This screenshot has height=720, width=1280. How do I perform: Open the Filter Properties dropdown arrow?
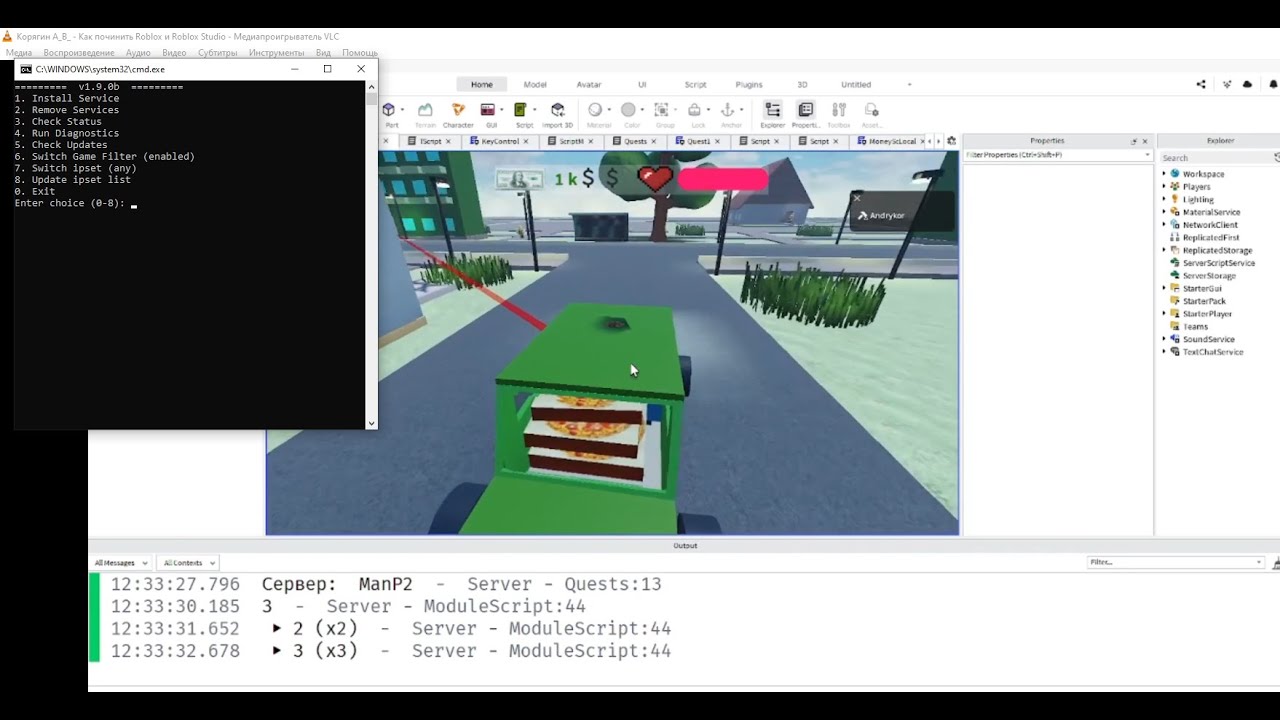pyautogui.click(x=1147, y=155)
